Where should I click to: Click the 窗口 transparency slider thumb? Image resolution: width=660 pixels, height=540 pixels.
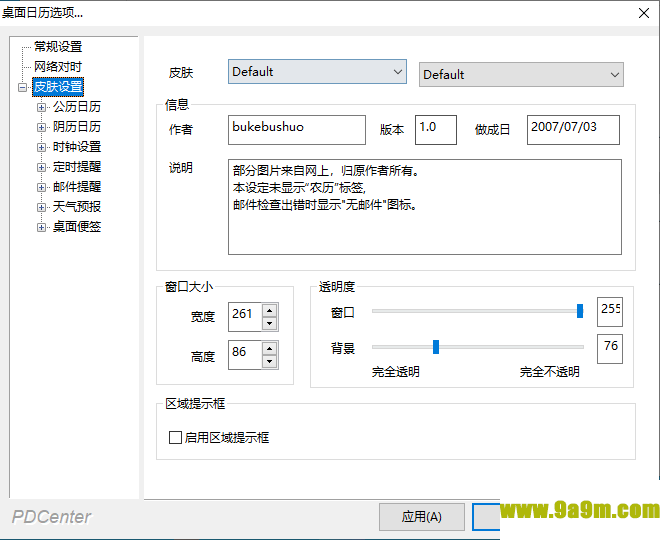[x=580, y=311]
